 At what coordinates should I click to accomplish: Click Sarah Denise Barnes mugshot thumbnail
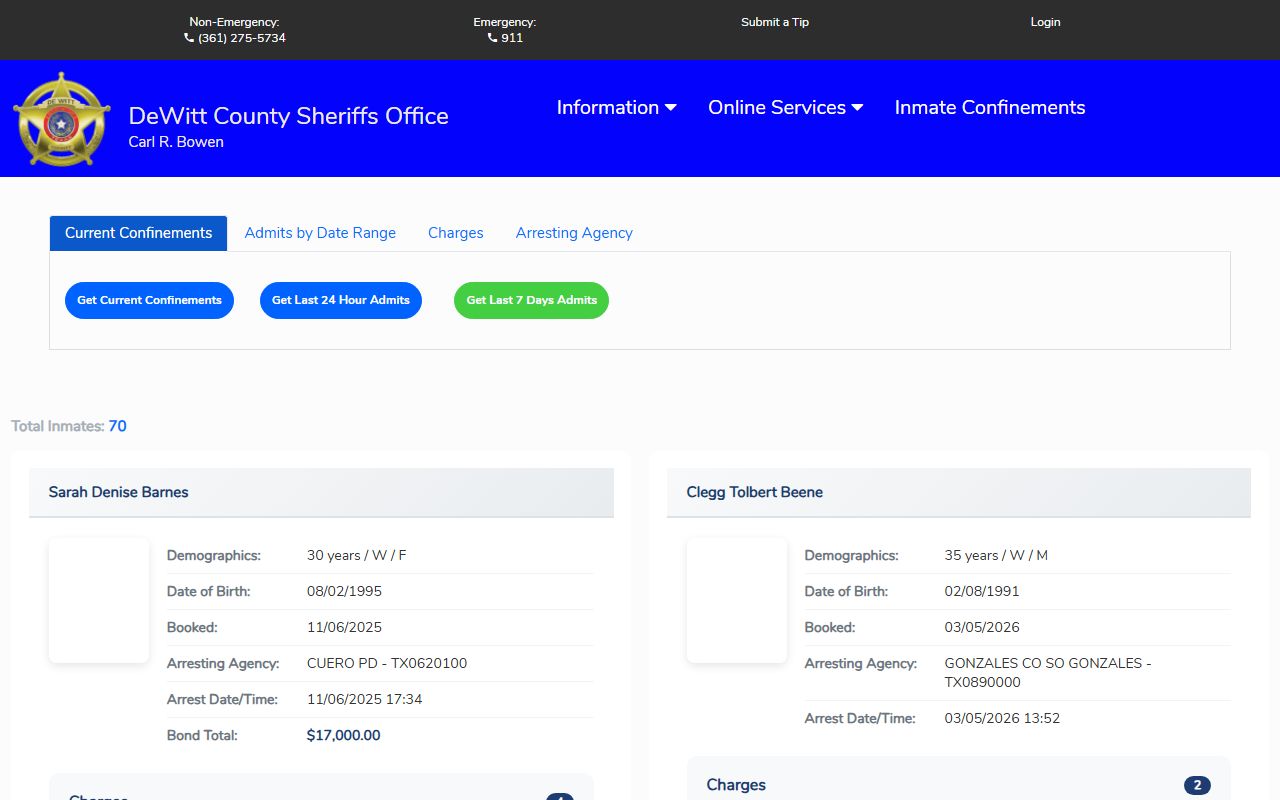point(99,600)
